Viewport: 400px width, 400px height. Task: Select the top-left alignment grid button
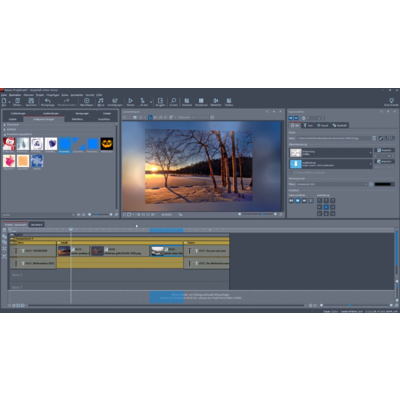pyautogui.click(x=319, y=200)
